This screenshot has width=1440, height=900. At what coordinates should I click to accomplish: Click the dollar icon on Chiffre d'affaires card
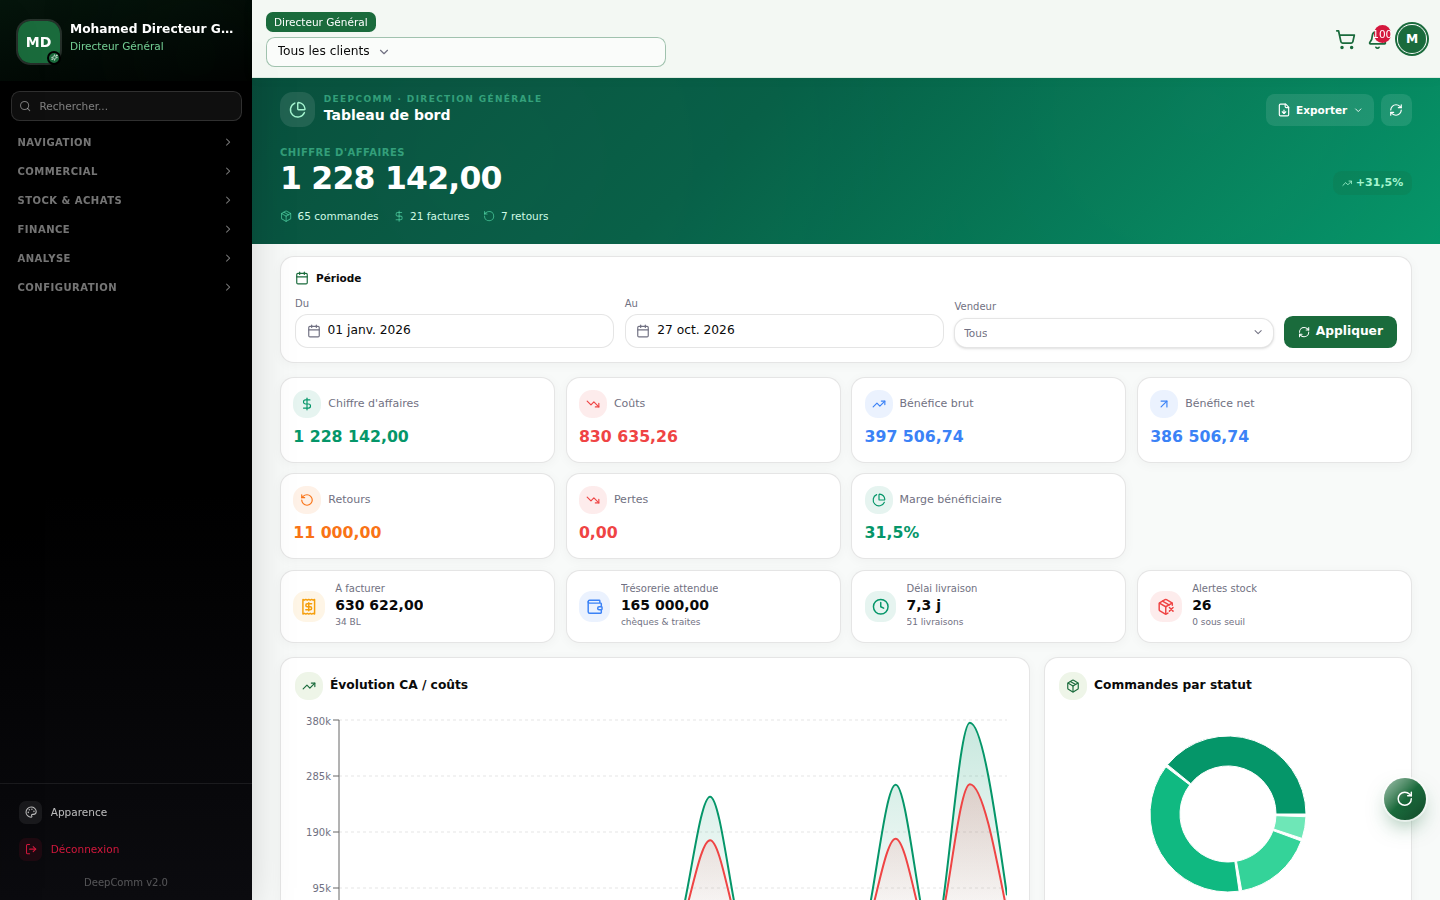(x=307, y=404)
